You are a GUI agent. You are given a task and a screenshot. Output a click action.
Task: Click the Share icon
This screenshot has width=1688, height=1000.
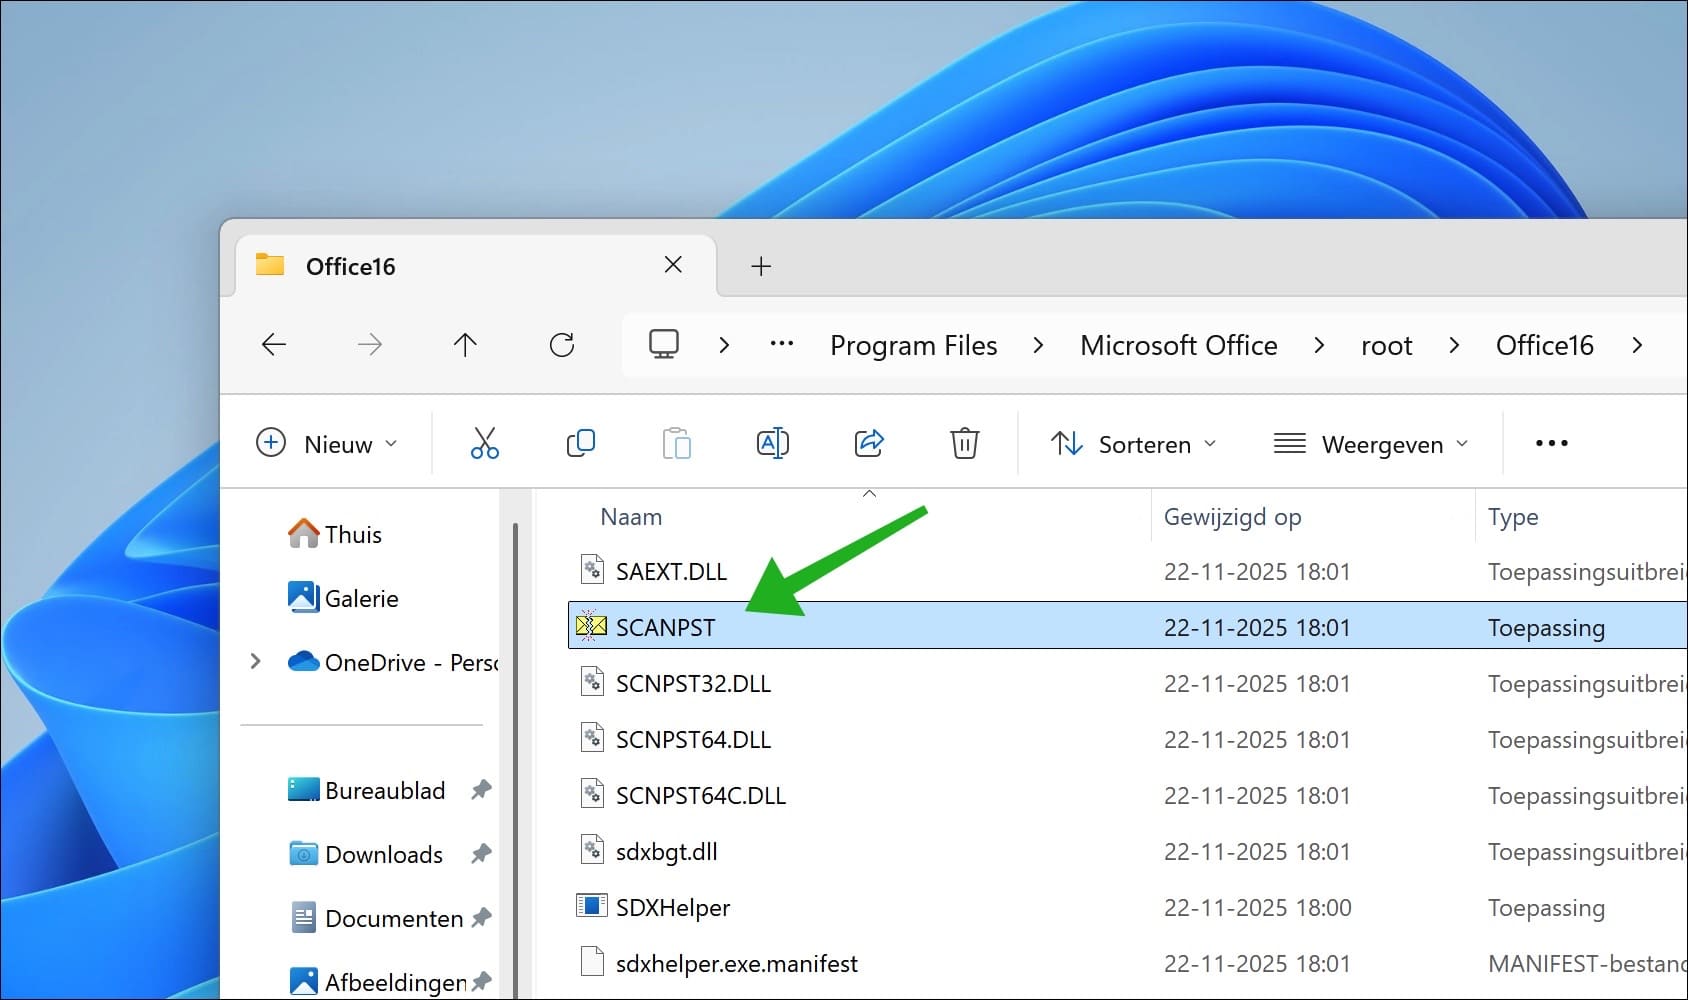tap(869, 443)
